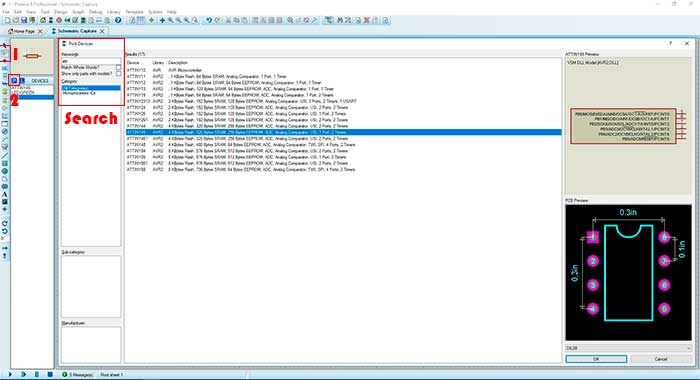Pause the simulation in the bottom bar
The image size is (700, 380).
[x=37, y=375]
